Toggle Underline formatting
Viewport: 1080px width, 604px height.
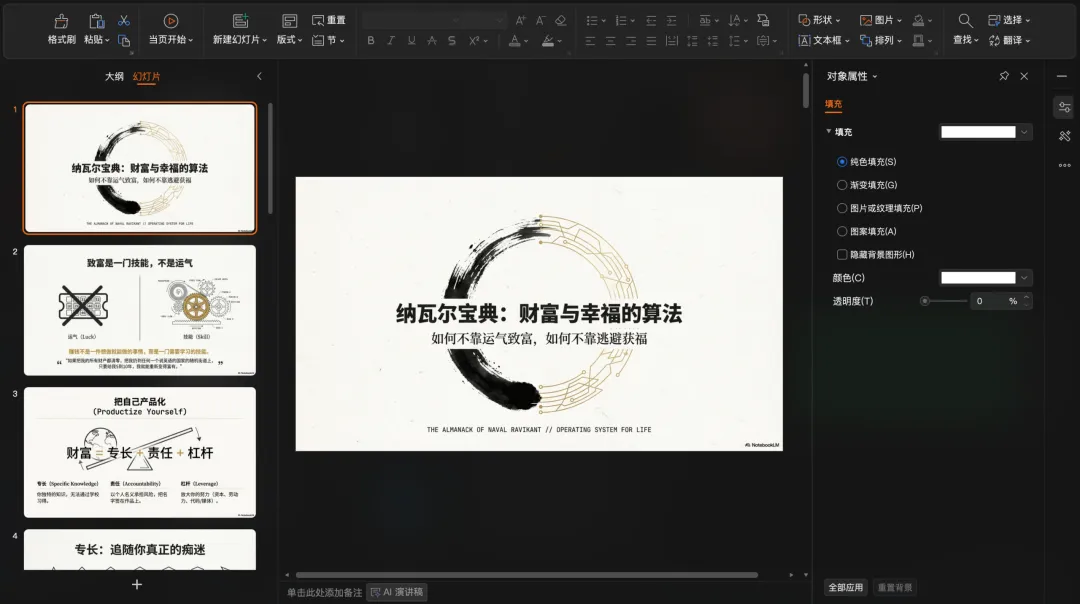pyautogui.click(x=411, y=41)
